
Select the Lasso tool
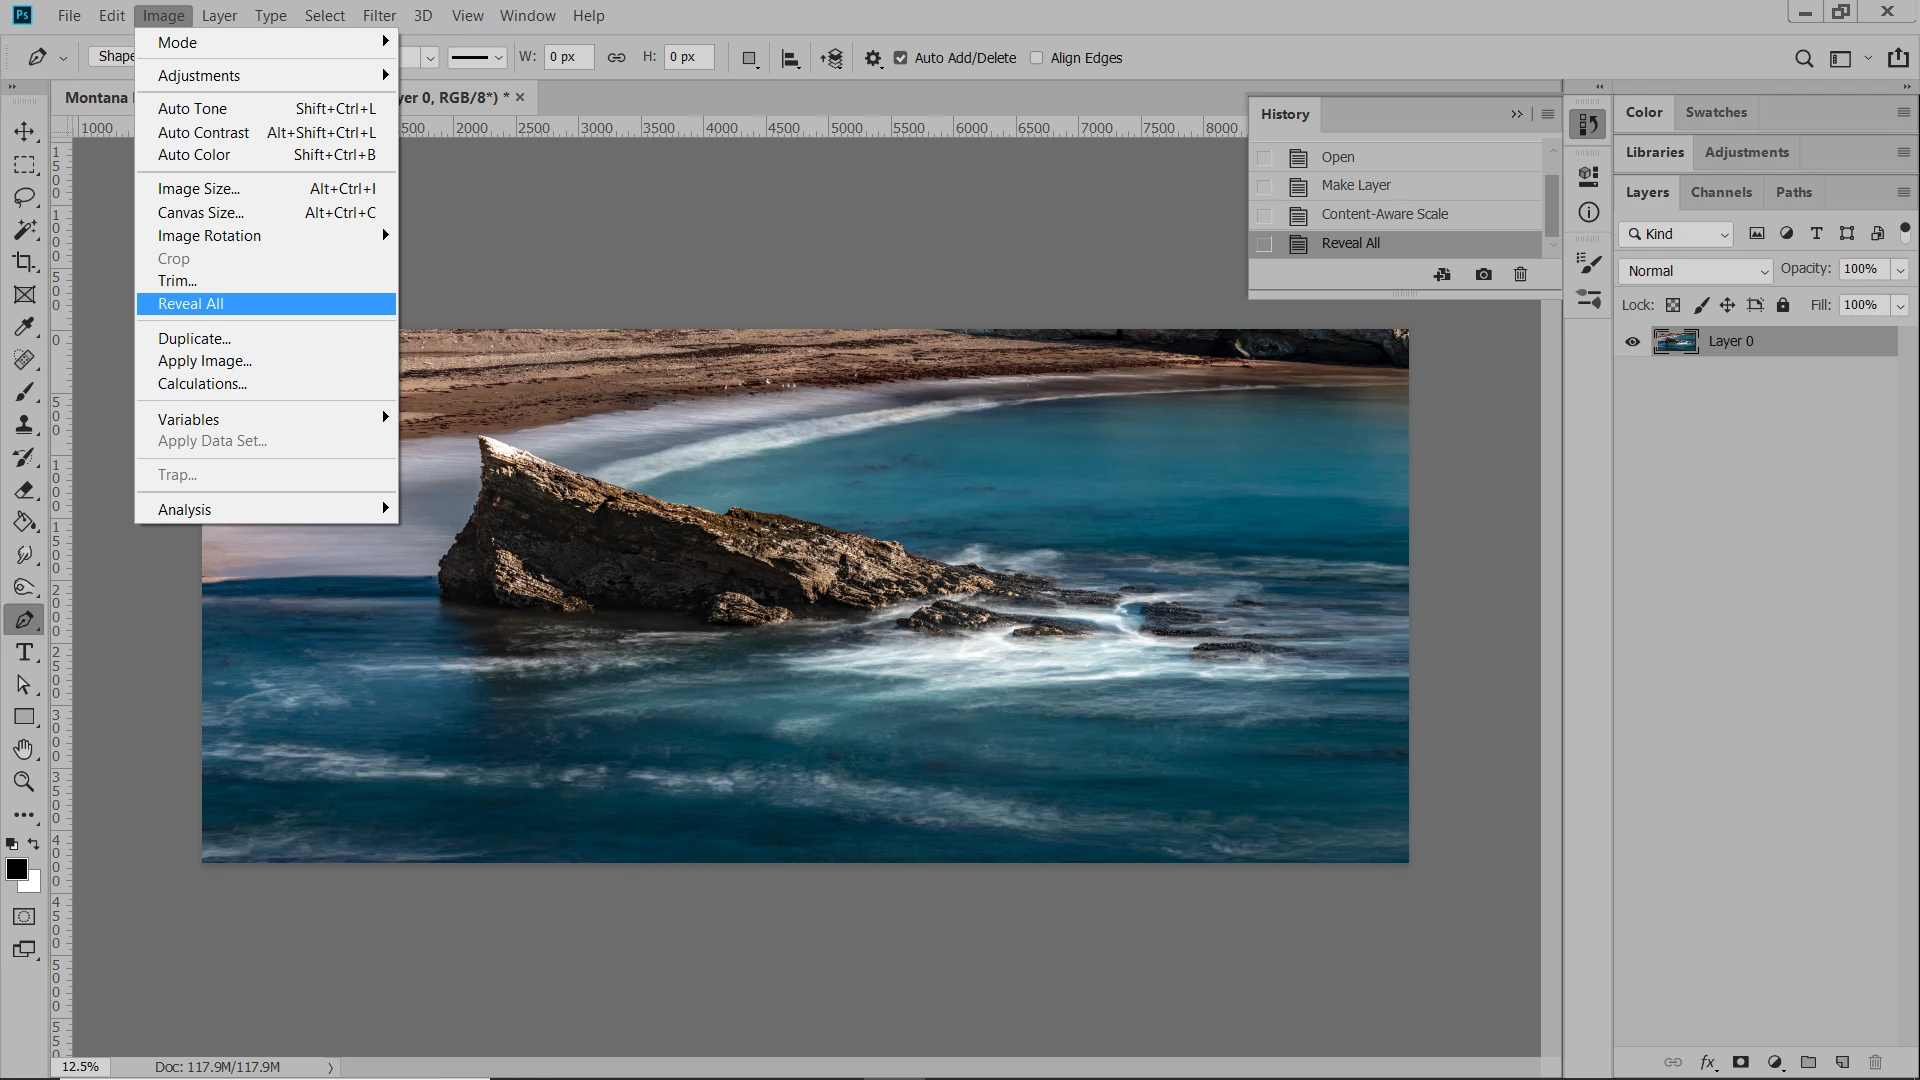[x=24, y=197]
